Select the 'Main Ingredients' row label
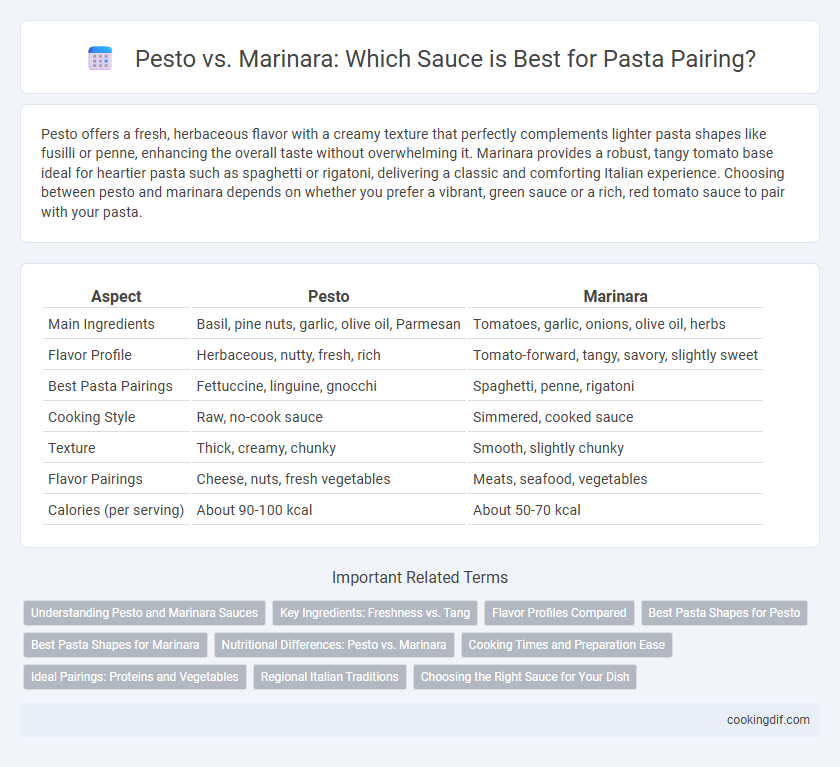Image resolution: width=840 pixels, height=767 pixels. tap(101, 324)
